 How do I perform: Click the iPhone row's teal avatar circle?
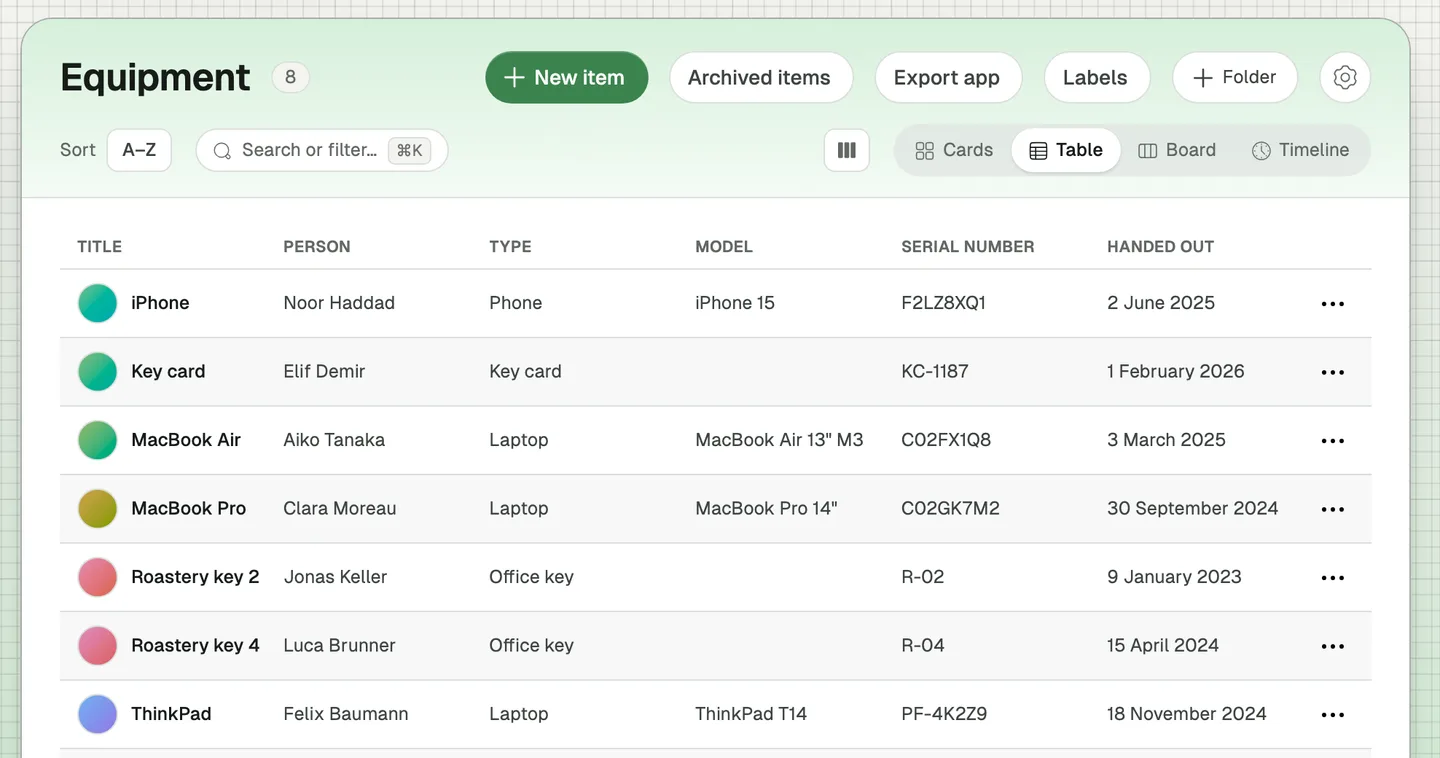tap(98, 303)
